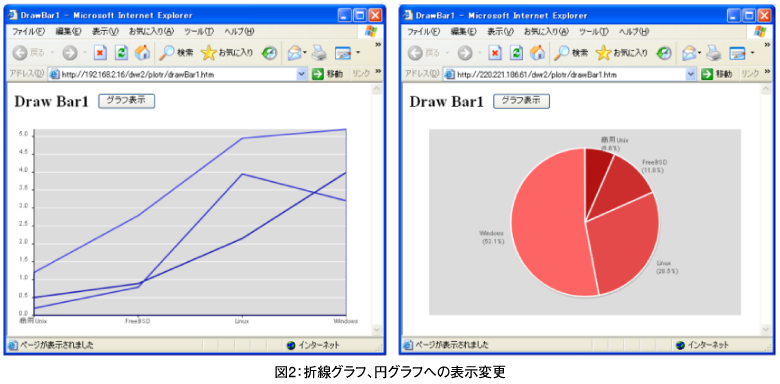Click Refresh icon in left browser toolbar
The width and height of the screenshot is (780, 384).
pos(121,53)
